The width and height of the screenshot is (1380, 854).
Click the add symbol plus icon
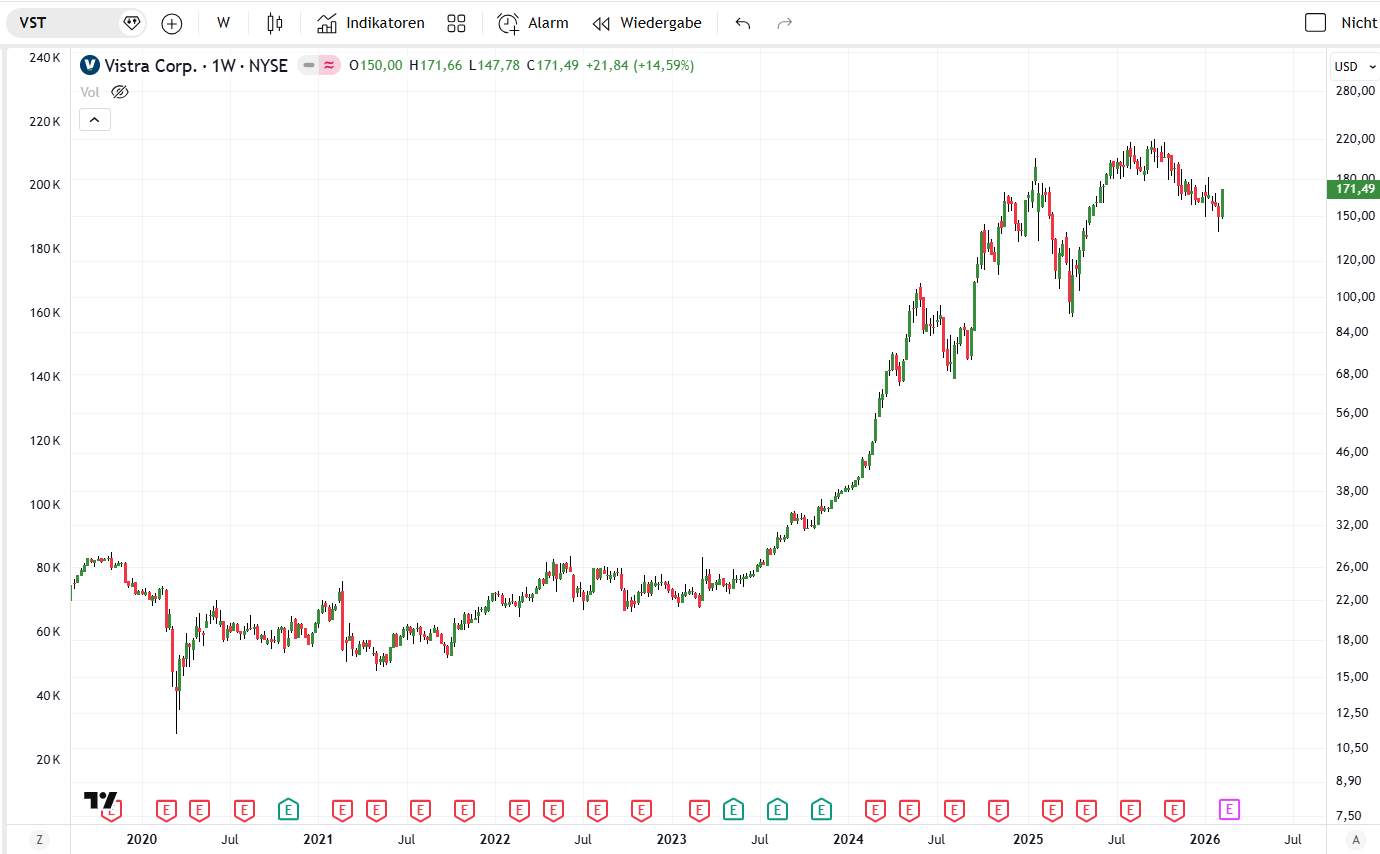point(172,23)
